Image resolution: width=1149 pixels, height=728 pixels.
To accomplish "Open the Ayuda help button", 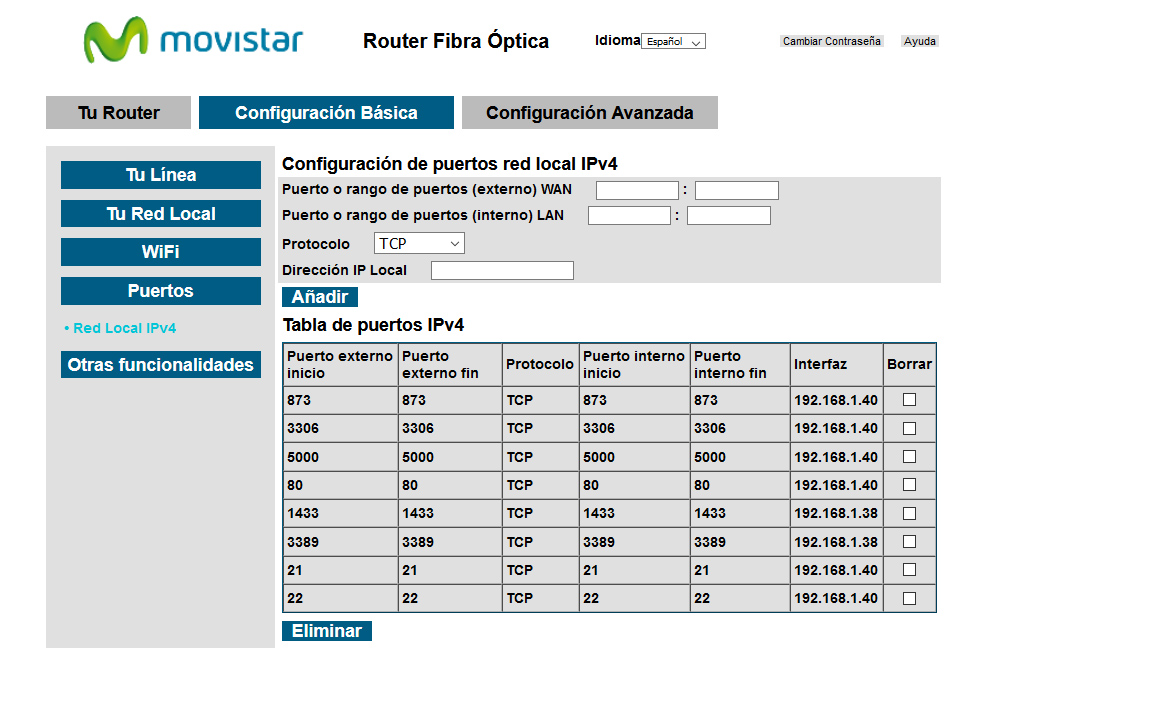I will click(x=919, y=42).
